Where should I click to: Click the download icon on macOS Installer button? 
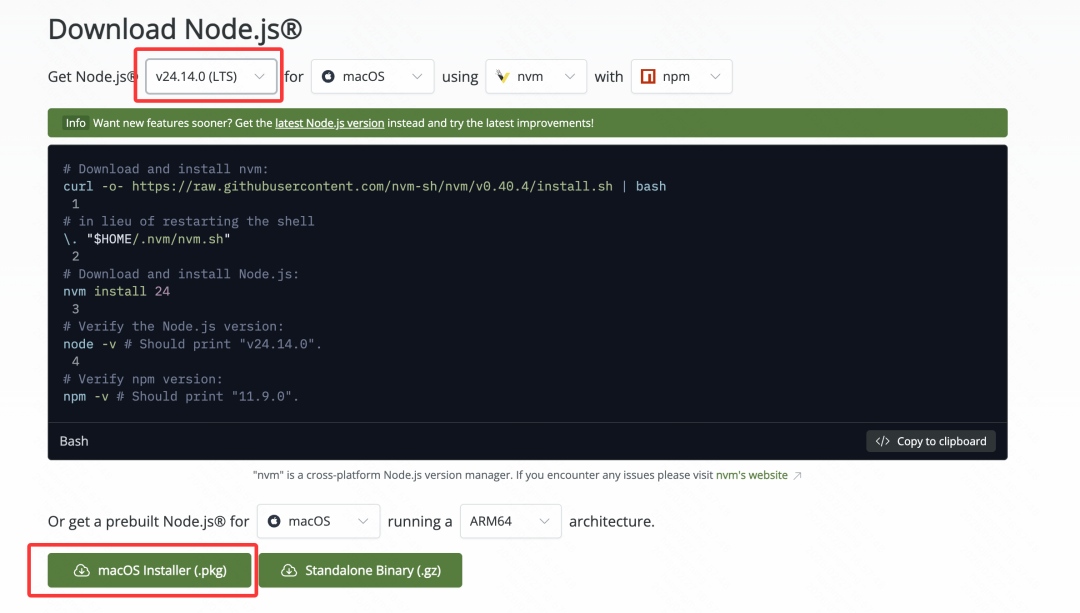pyautogui.click(x=81, y=571)
